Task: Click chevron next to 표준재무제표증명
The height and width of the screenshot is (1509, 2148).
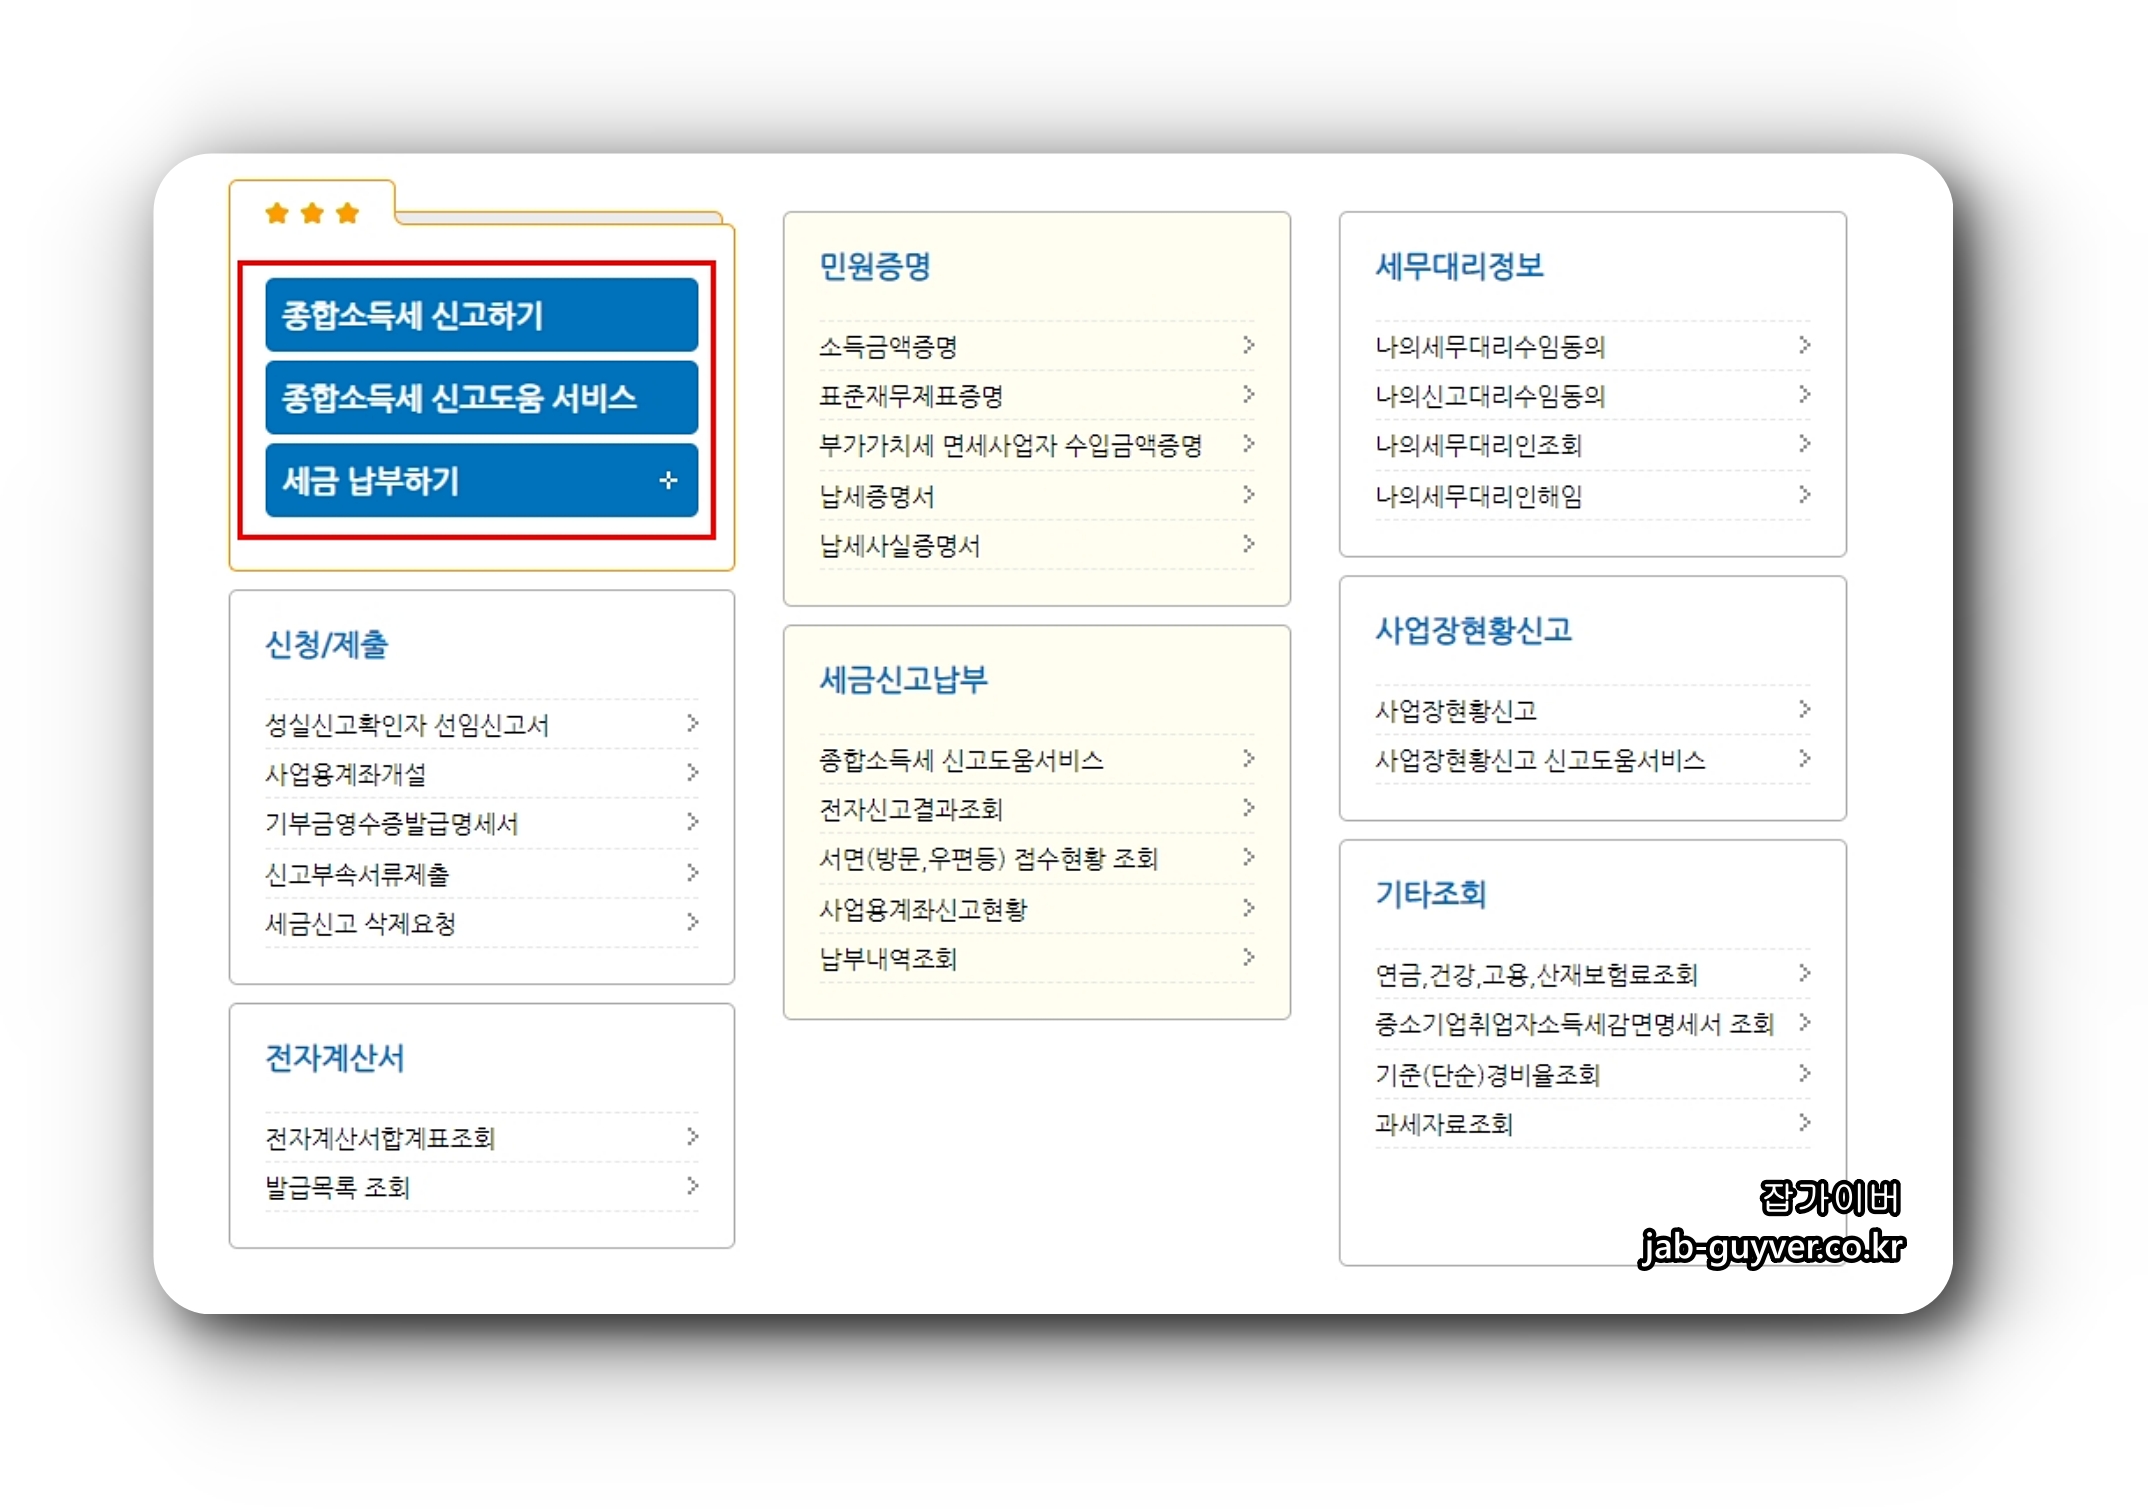Action: point(1248,395)
